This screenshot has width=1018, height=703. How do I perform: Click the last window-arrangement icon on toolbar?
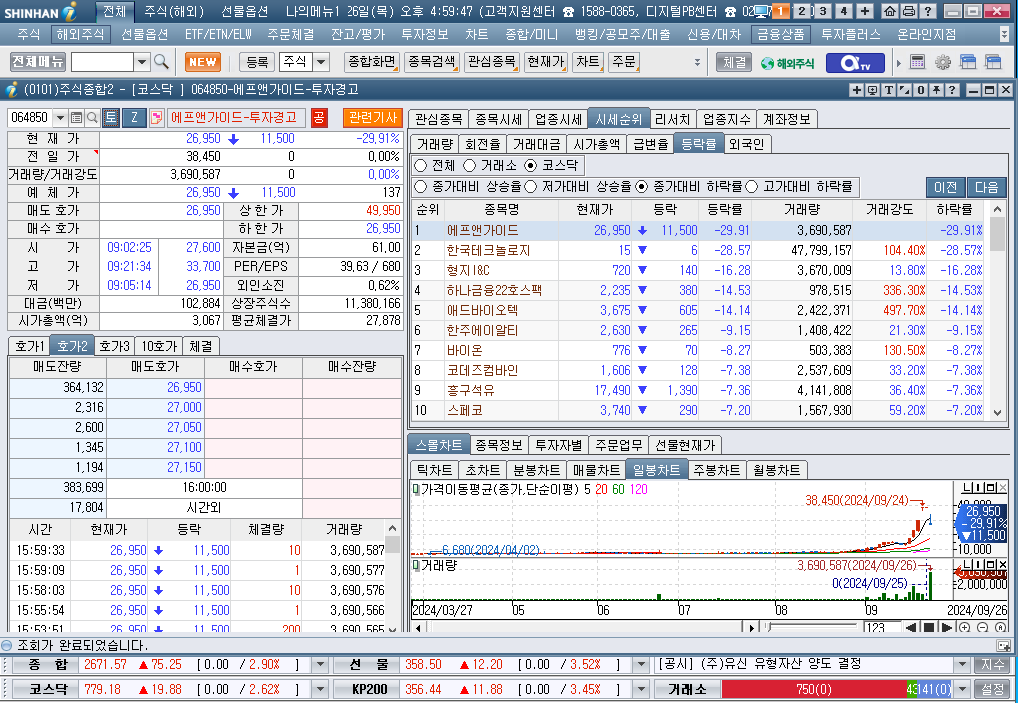pos(993,62)
